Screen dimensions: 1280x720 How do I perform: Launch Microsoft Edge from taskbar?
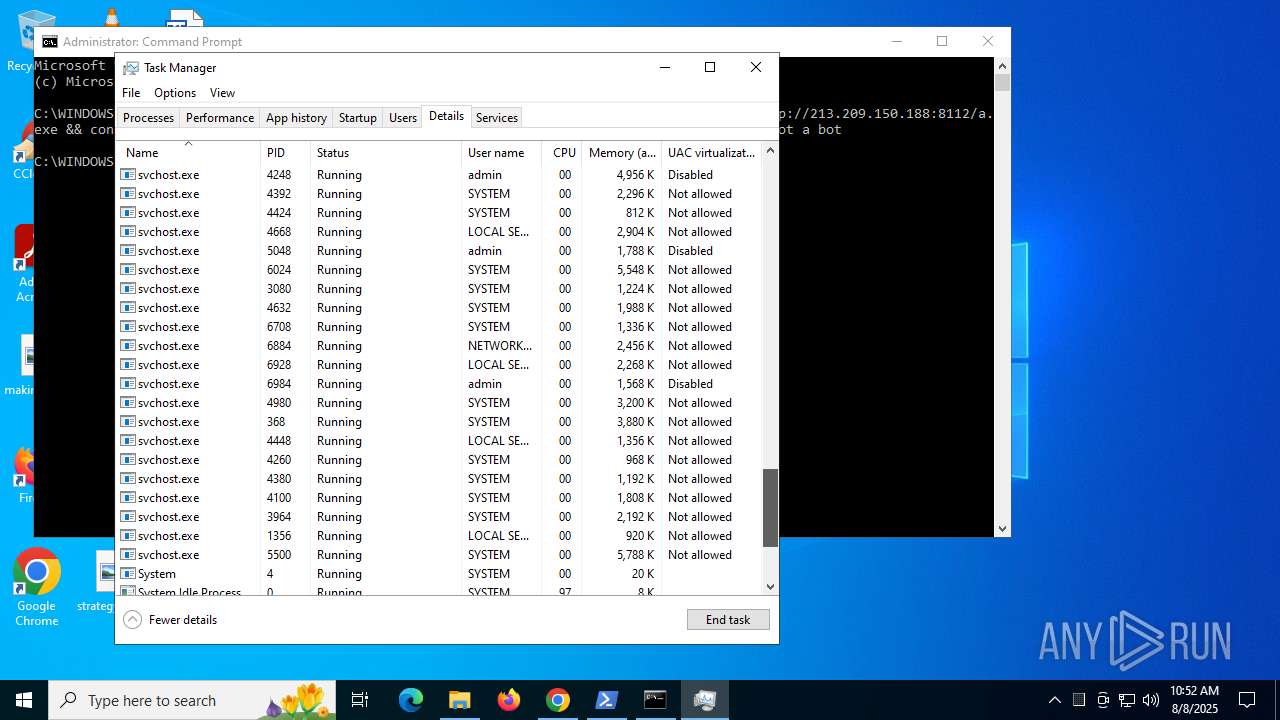coord(411,700)
